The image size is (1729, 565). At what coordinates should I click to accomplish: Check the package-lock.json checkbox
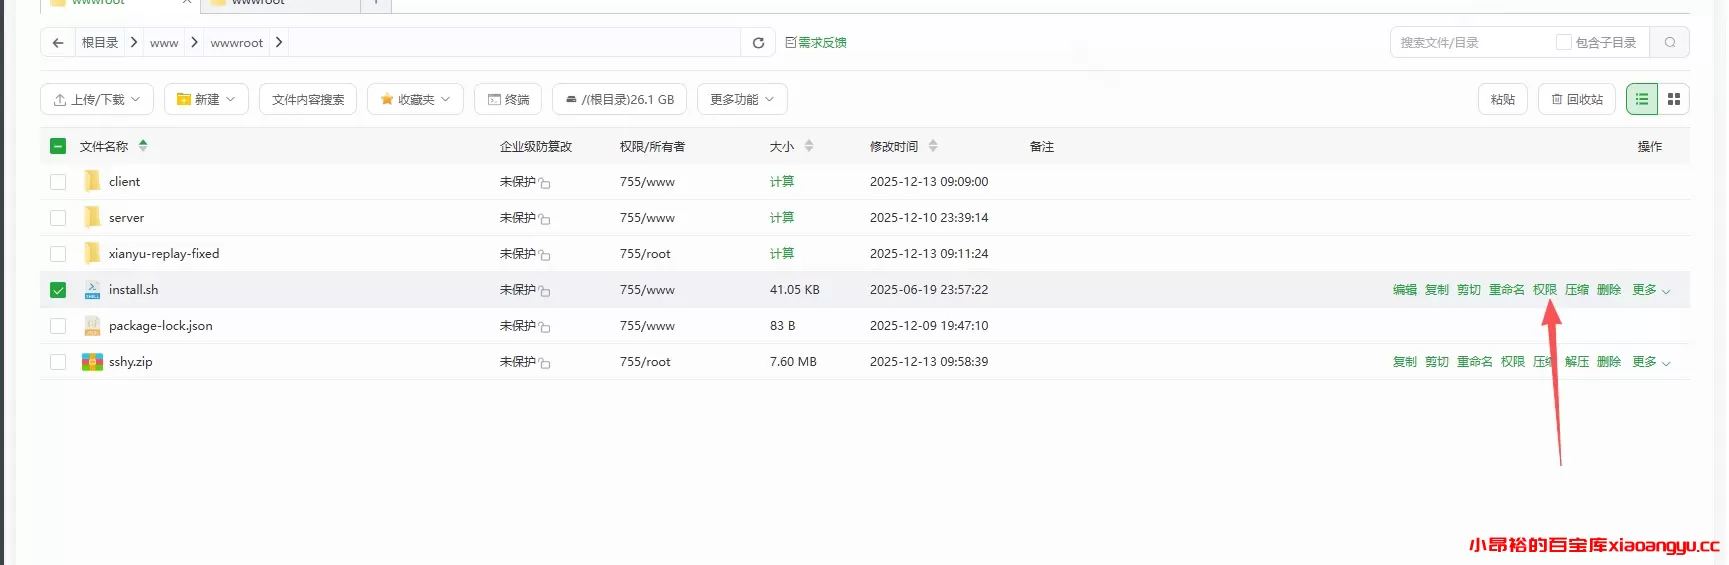point(58,326)
